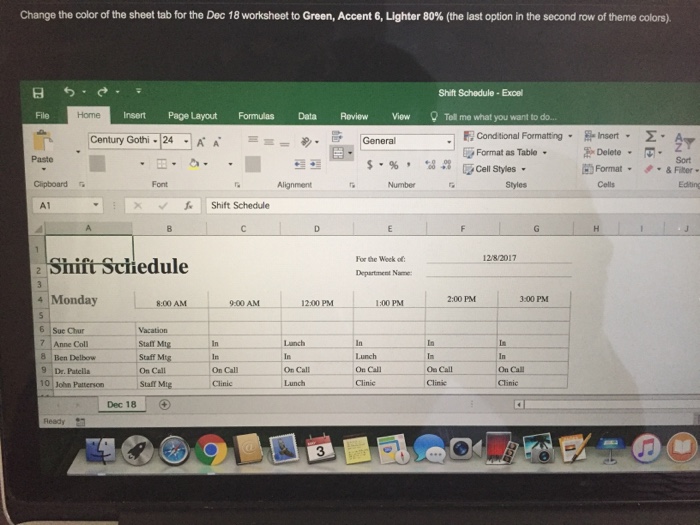Click Decrease Decimal
Screen dimensions: 700x525
click(x=446, y=165)
